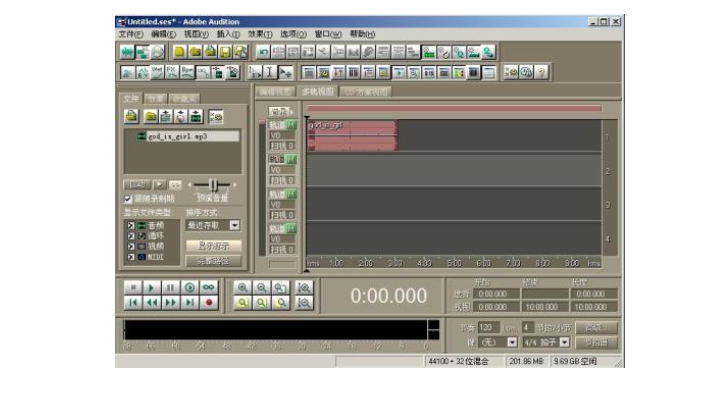
Task: Click the 节拍器 metronome button
Action: click(596, 343)
